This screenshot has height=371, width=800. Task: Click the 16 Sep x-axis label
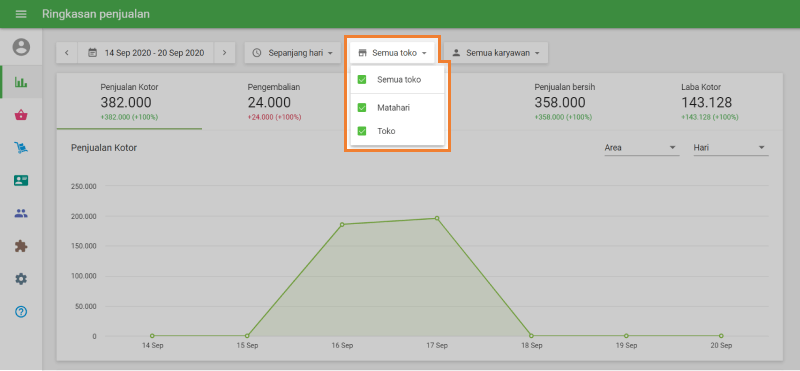point(342,345)
